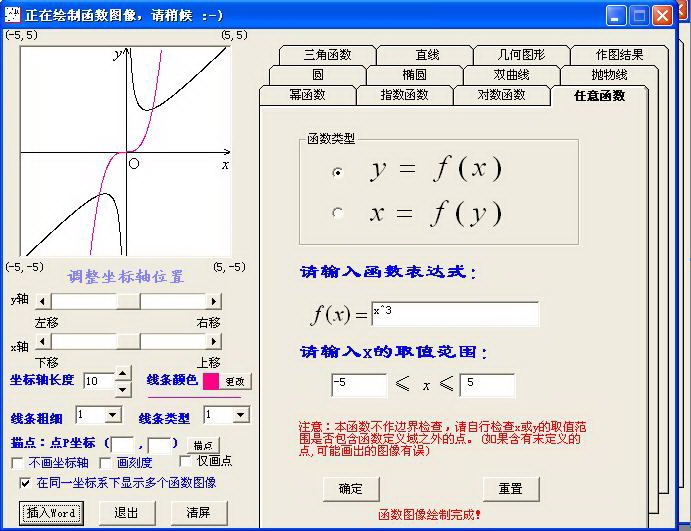Switch to the 直线 tab
This screenshot has width=691, height=531.
(x=427, y=55)
